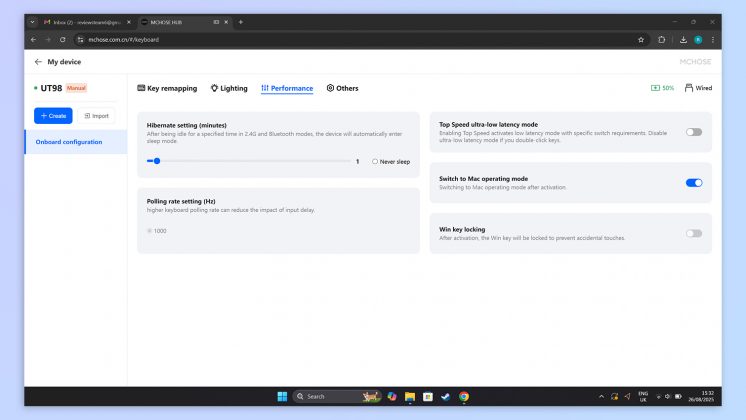This screenshot has height=420, width=746.
Task: Expand the system tray hidden icons chevron
Action: (601, 396)
